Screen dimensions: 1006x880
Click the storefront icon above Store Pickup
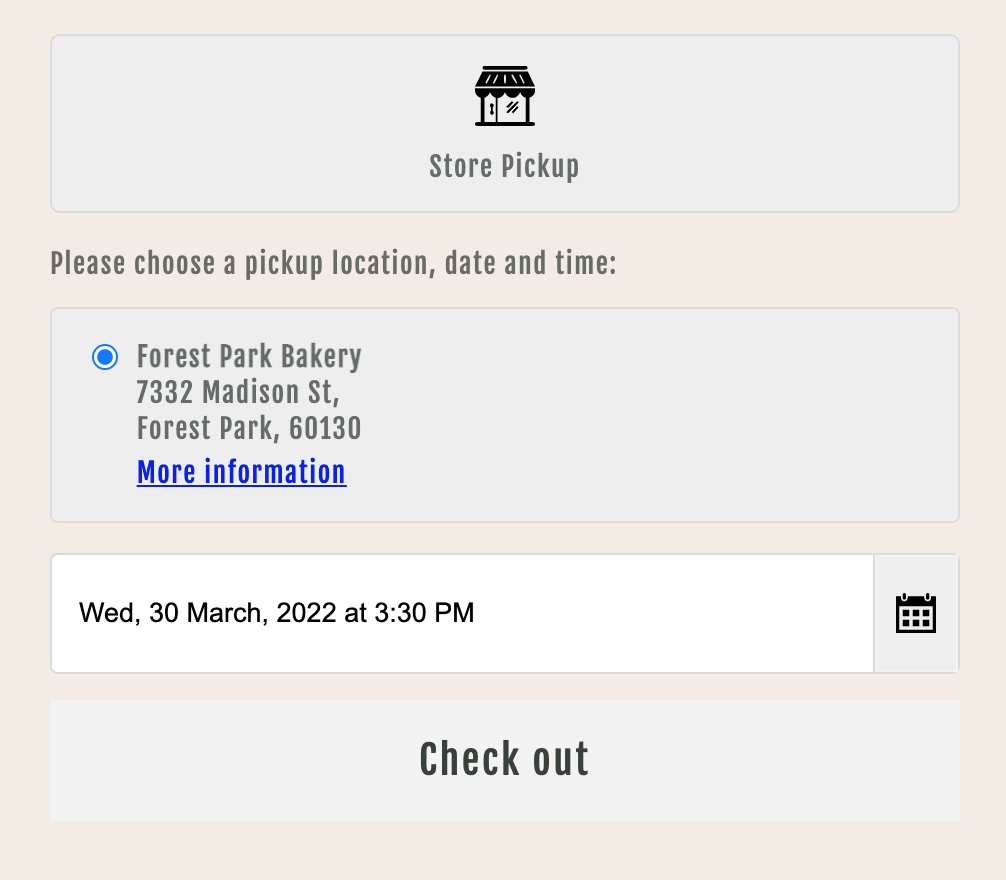point(505,96)
